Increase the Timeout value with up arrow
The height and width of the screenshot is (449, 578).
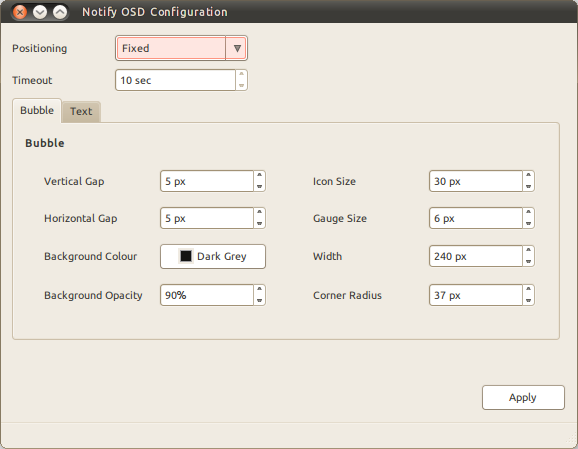tap(241, 75)
